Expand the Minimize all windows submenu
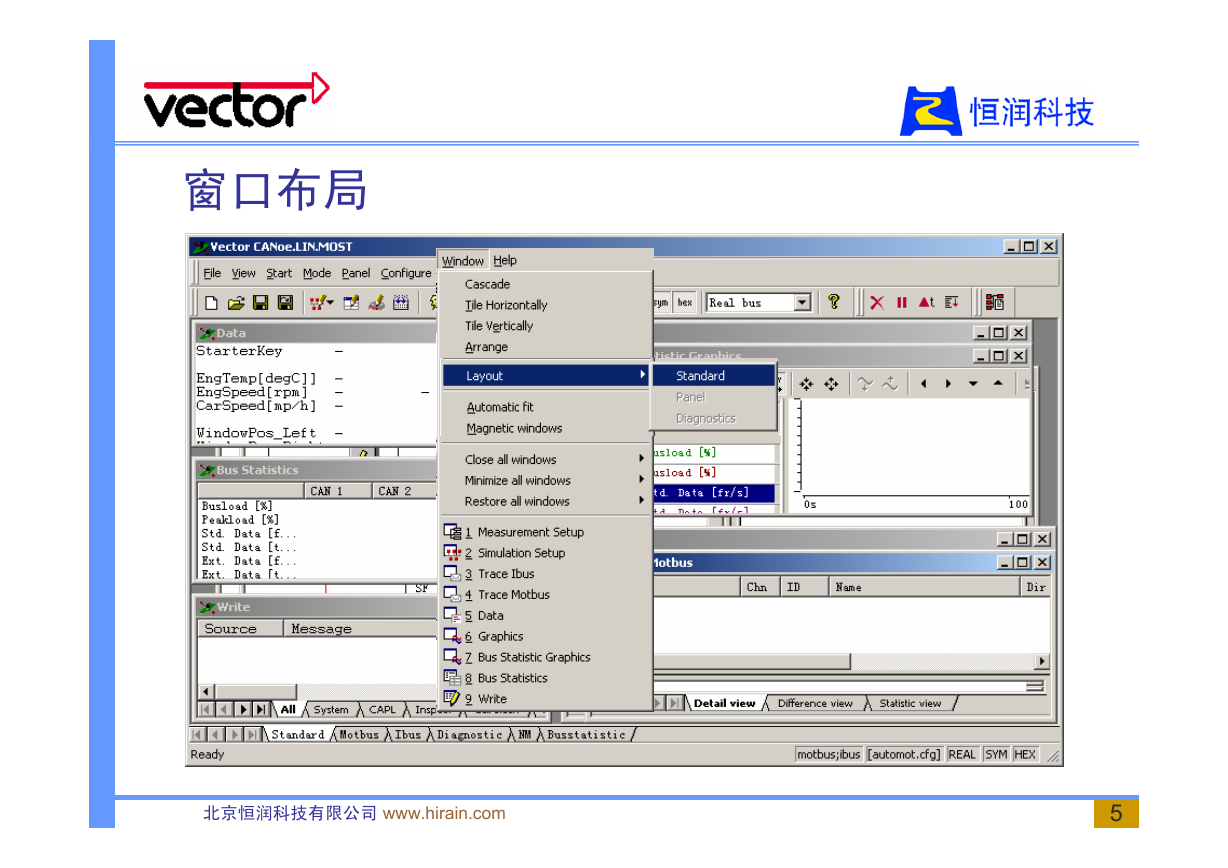The width and height of the screenshot is (1228, 868). pos(547,480)
